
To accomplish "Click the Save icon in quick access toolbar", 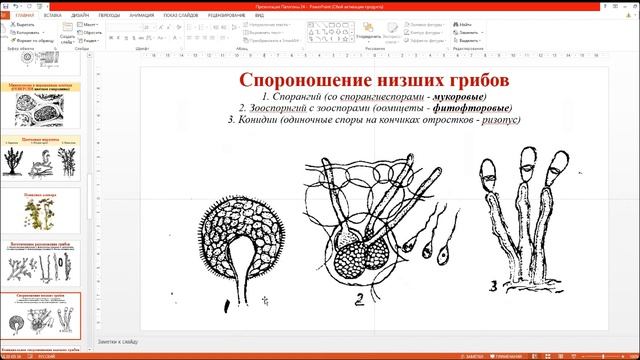I will 5,7.
